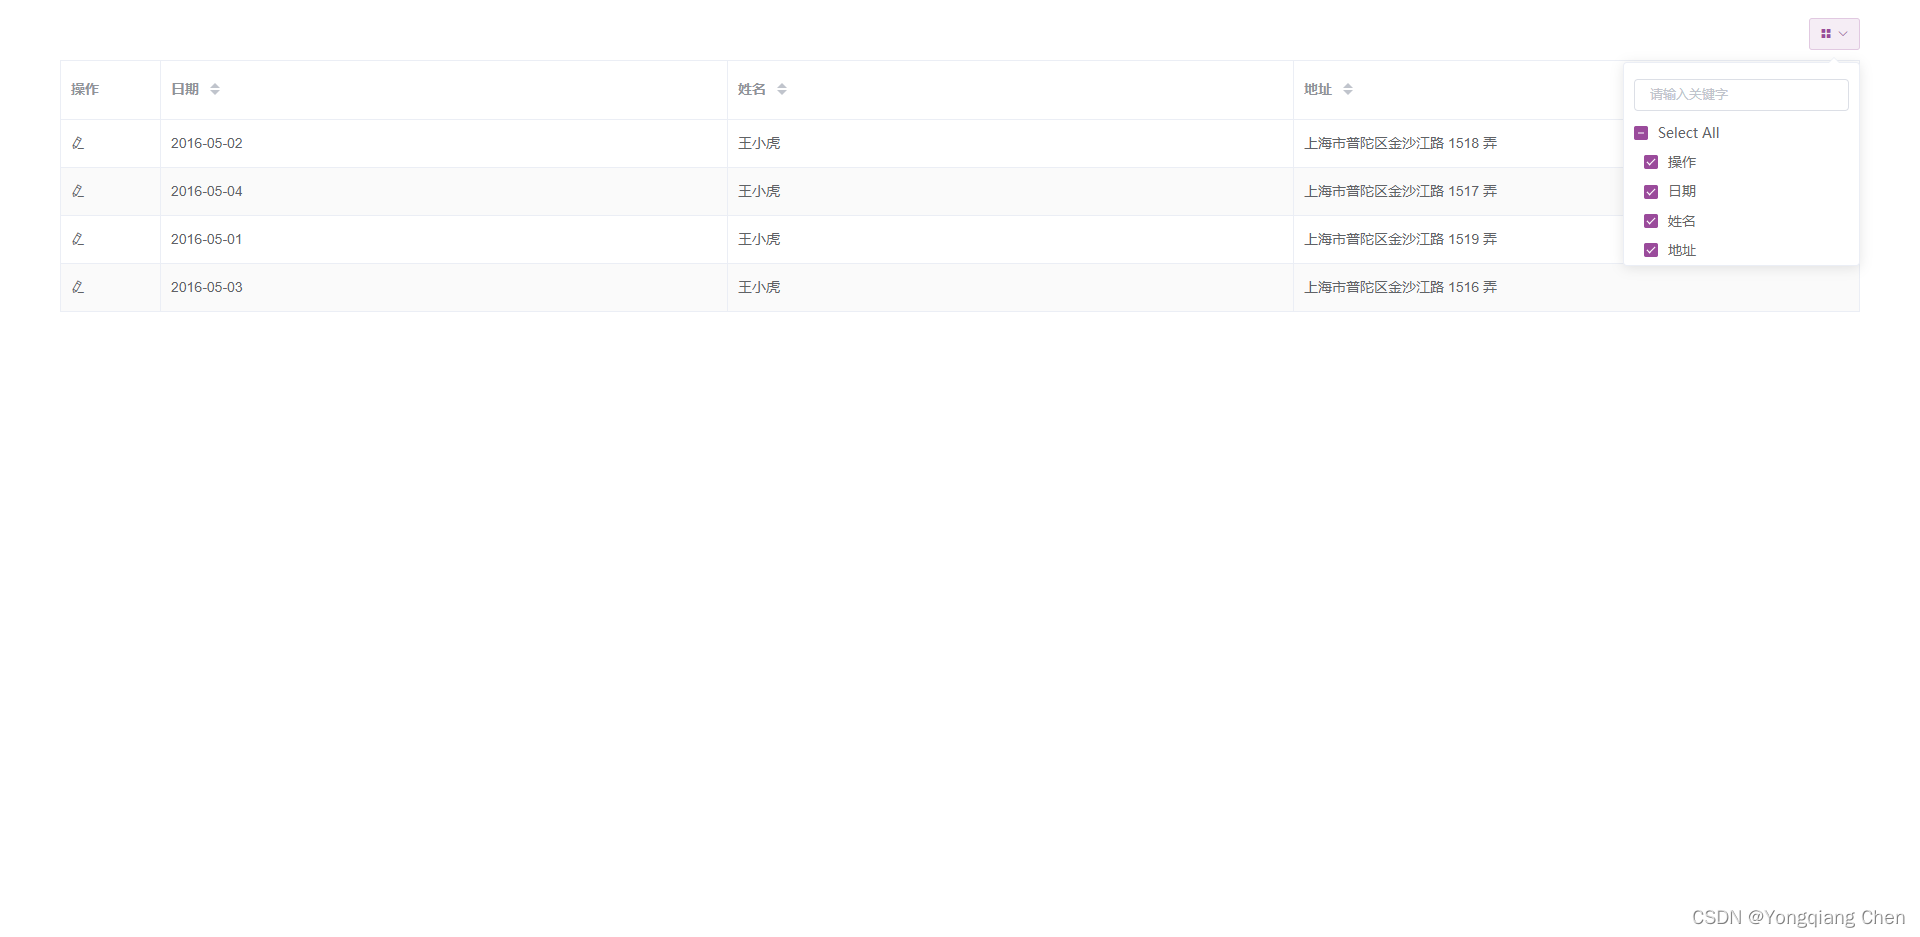Image resolution: width=1920 pixels, height=937 pixels.
Task: Uncheck the 姓名 column checkbox
Action: [x=1651, y=221]
